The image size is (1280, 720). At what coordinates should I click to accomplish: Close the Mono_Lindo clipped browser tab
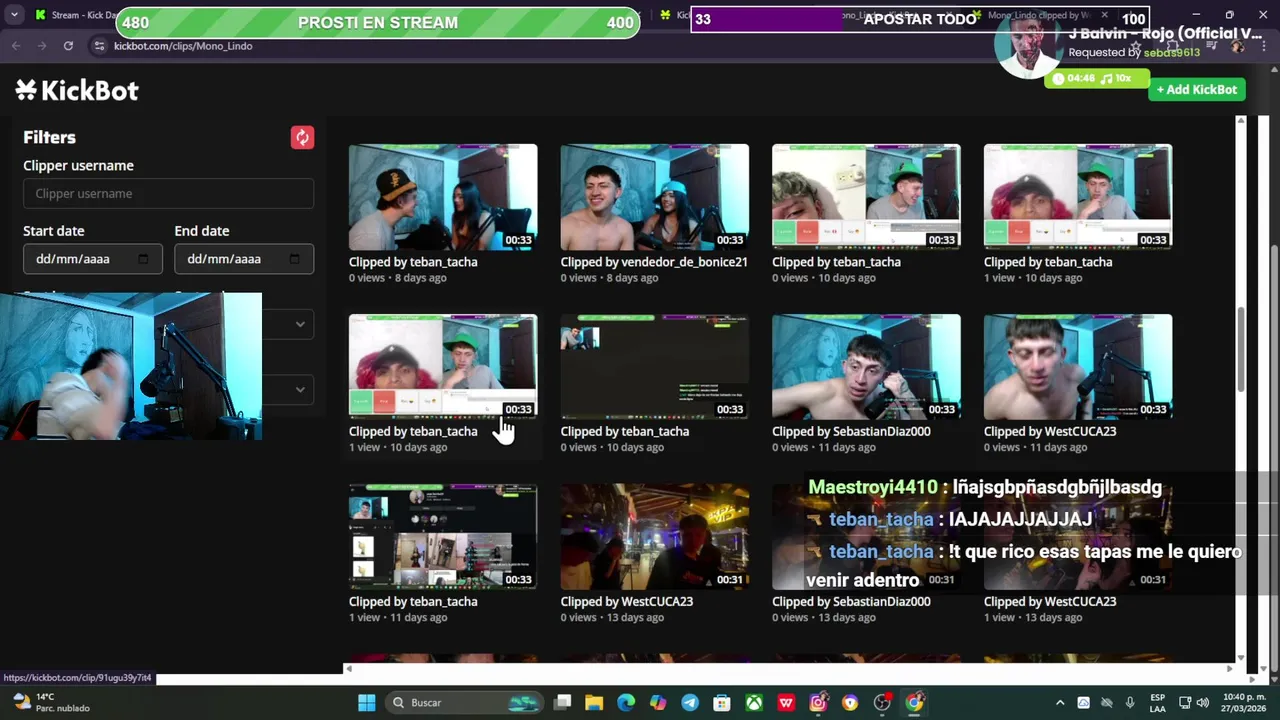pos(1105,15)
